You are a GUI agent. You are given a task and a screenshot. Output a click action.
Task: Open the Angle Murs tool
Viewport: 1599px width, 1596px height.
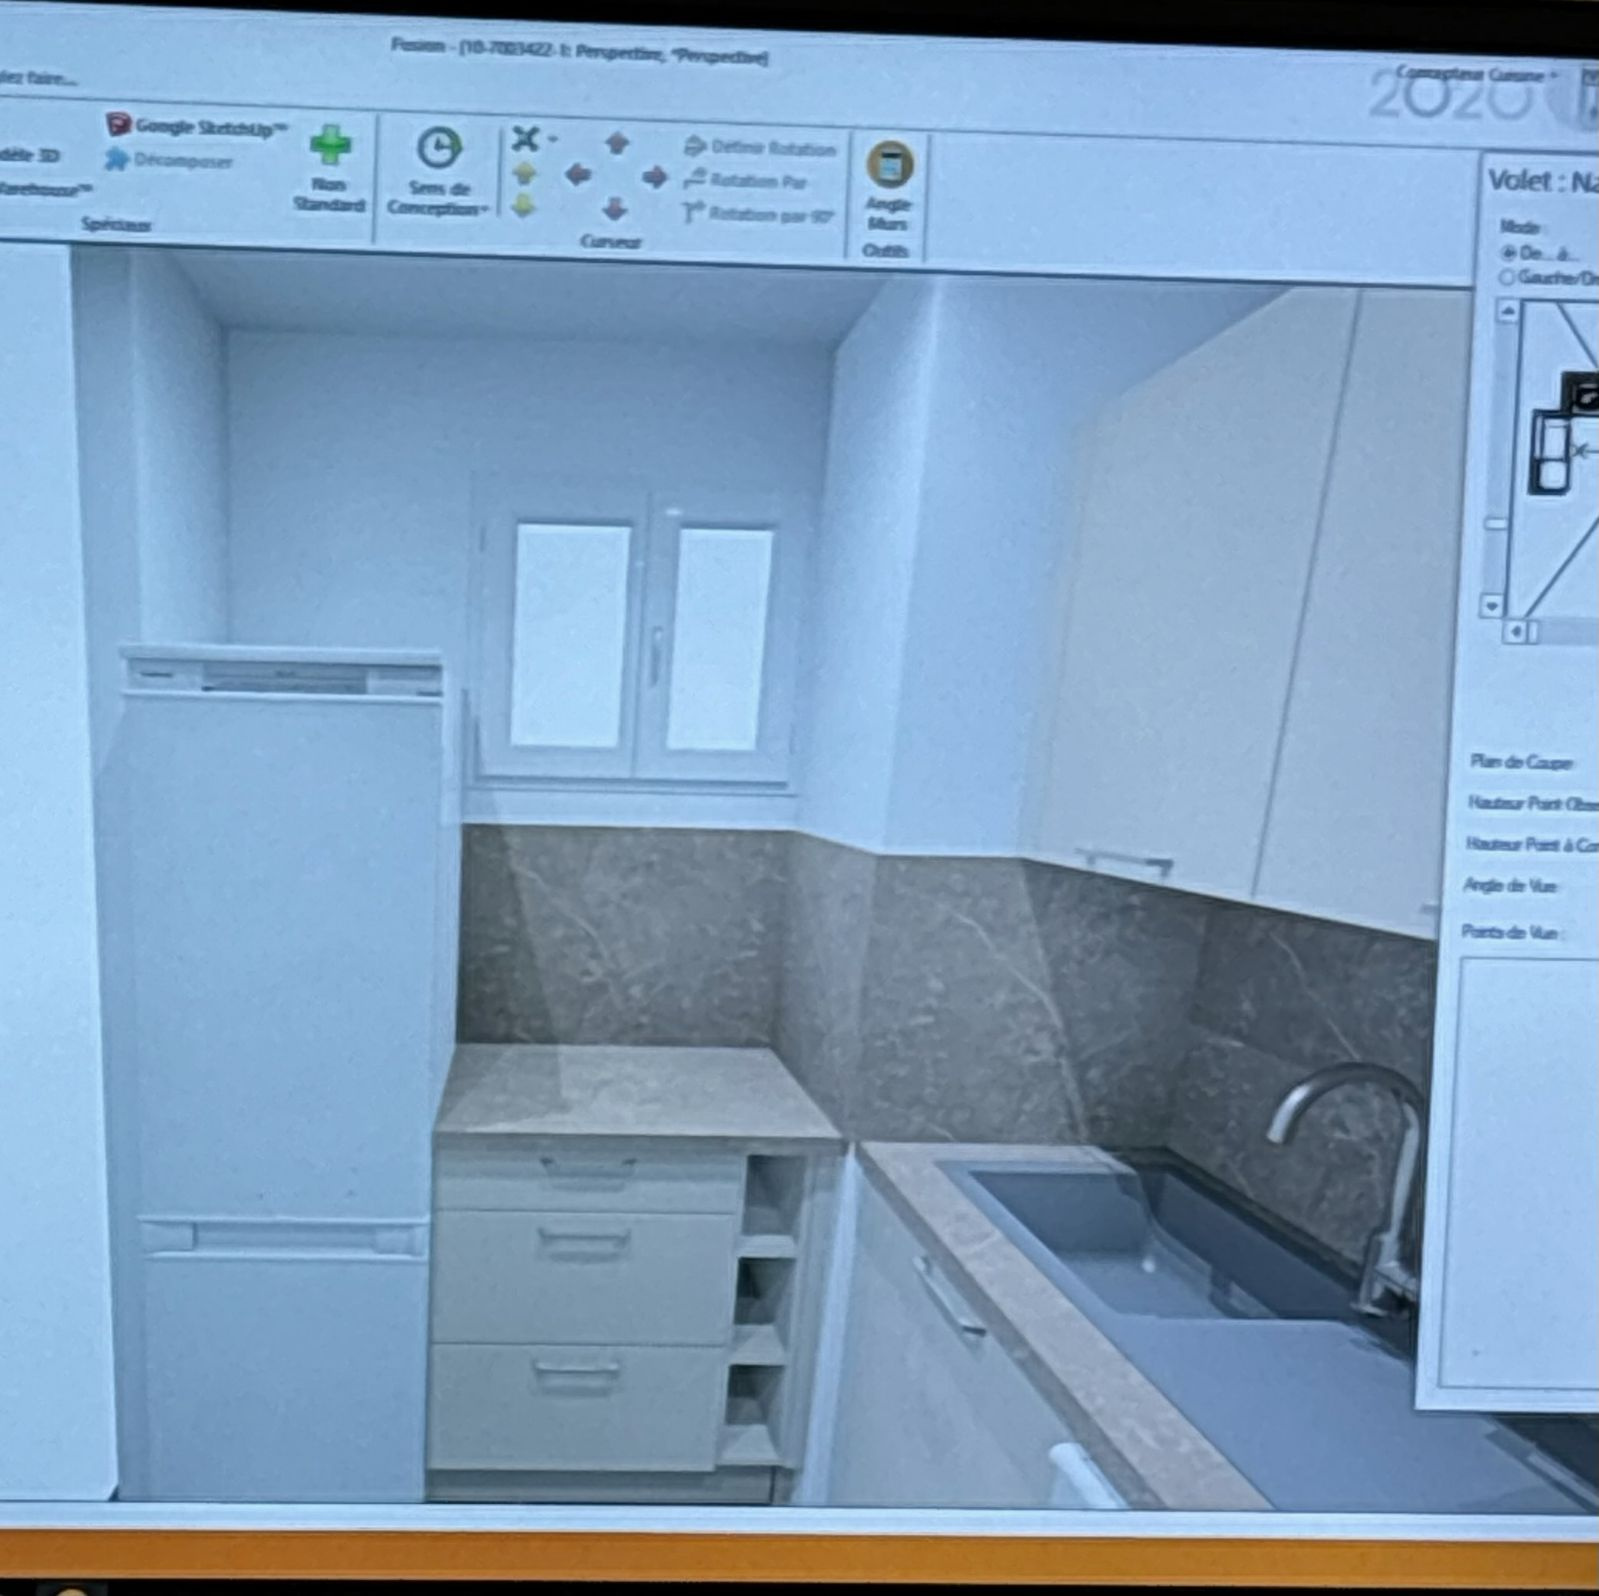889,165
